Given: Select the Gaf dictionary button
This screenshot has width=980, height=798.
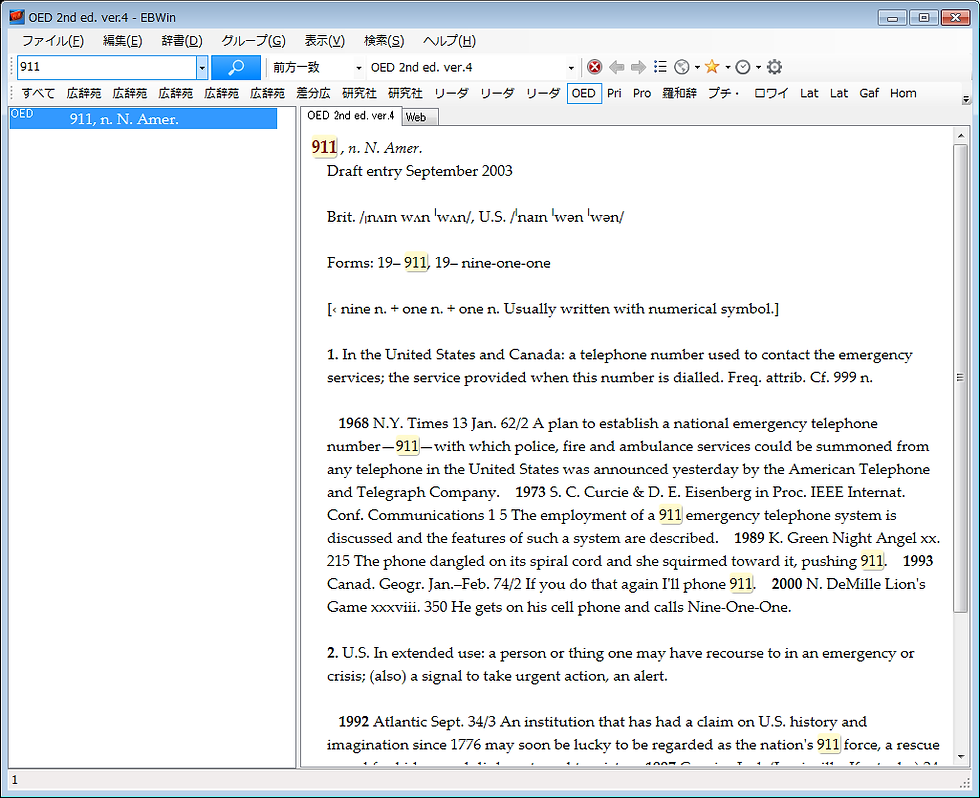Looking at the screenshot, I should pos(869,93).
